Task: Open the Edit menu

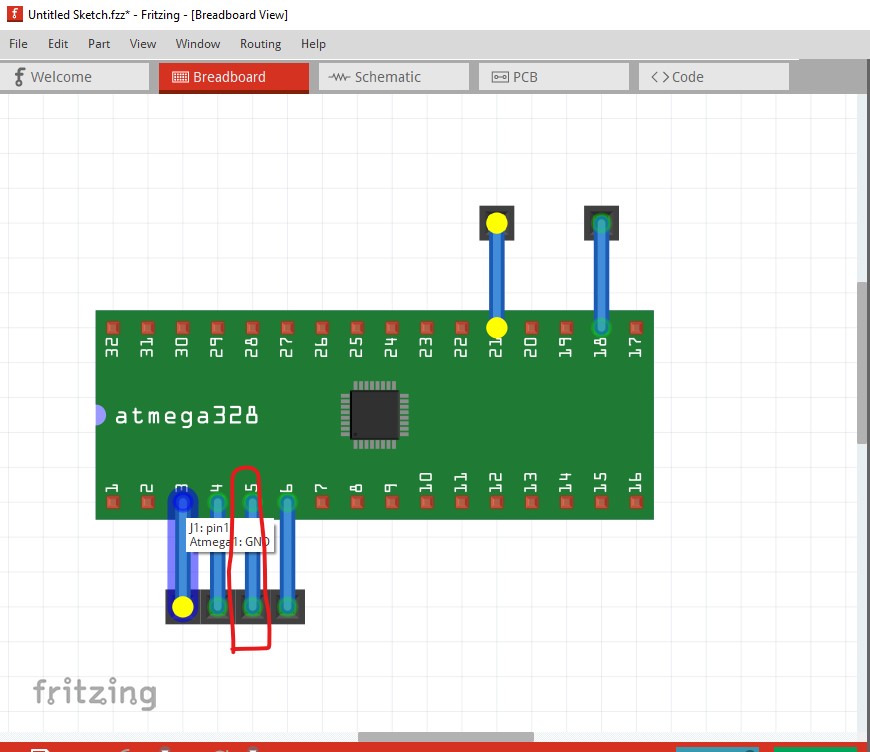Action: tap(58, 44)
